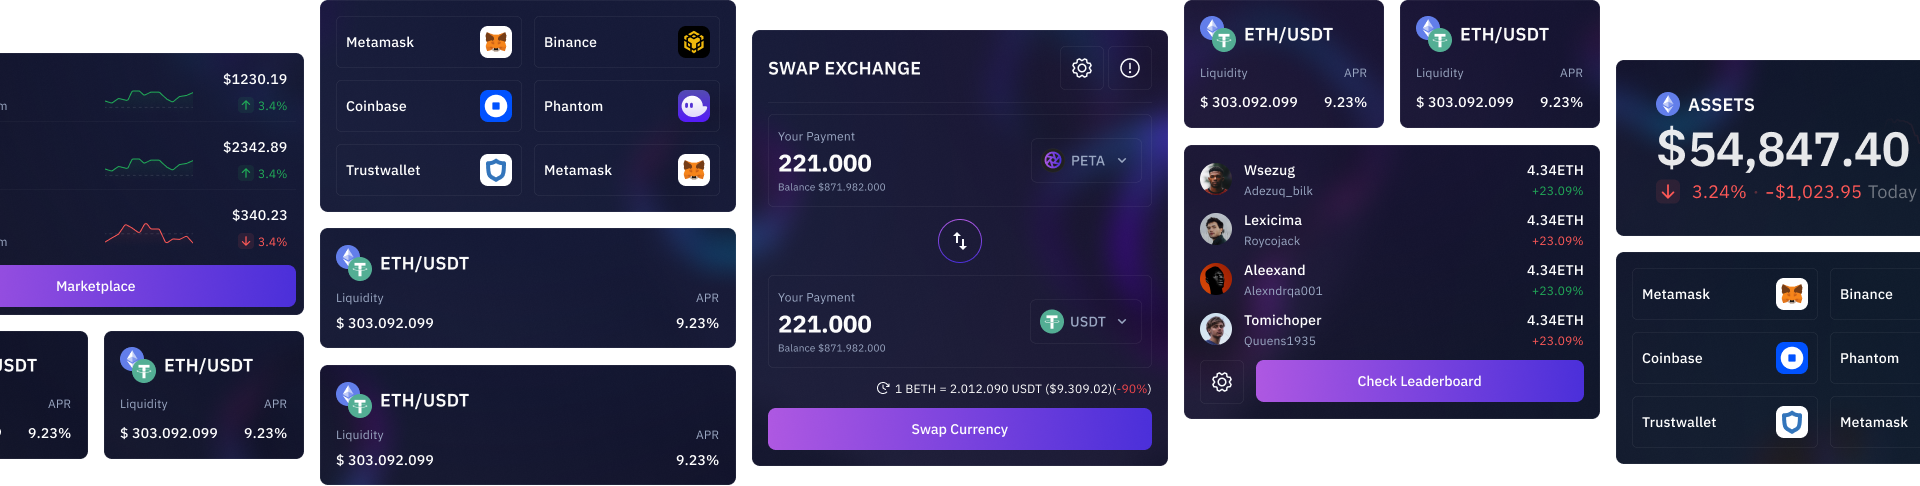Screen dimensions: 1920x486
Task: Click the Check Leaderboard button
Action: tap(1420, 381)
